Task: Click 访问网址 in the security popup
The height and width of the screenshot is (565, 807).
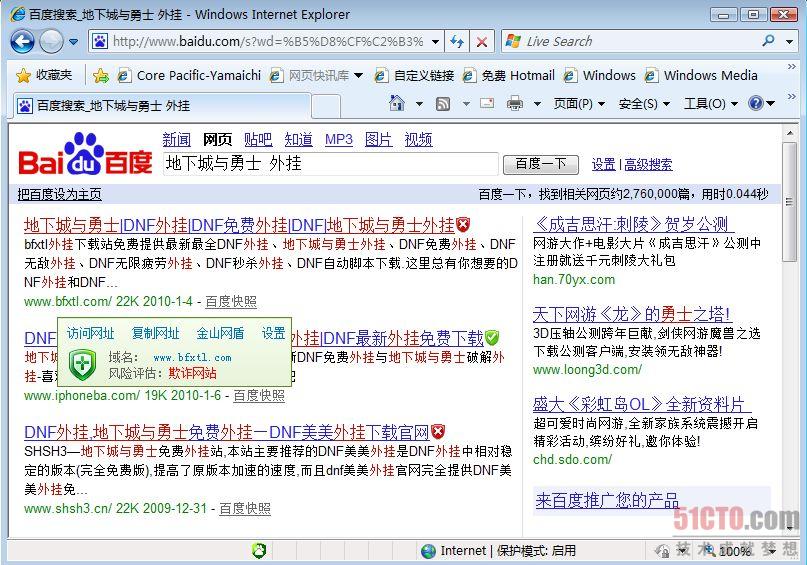Action: pos(91,333)
